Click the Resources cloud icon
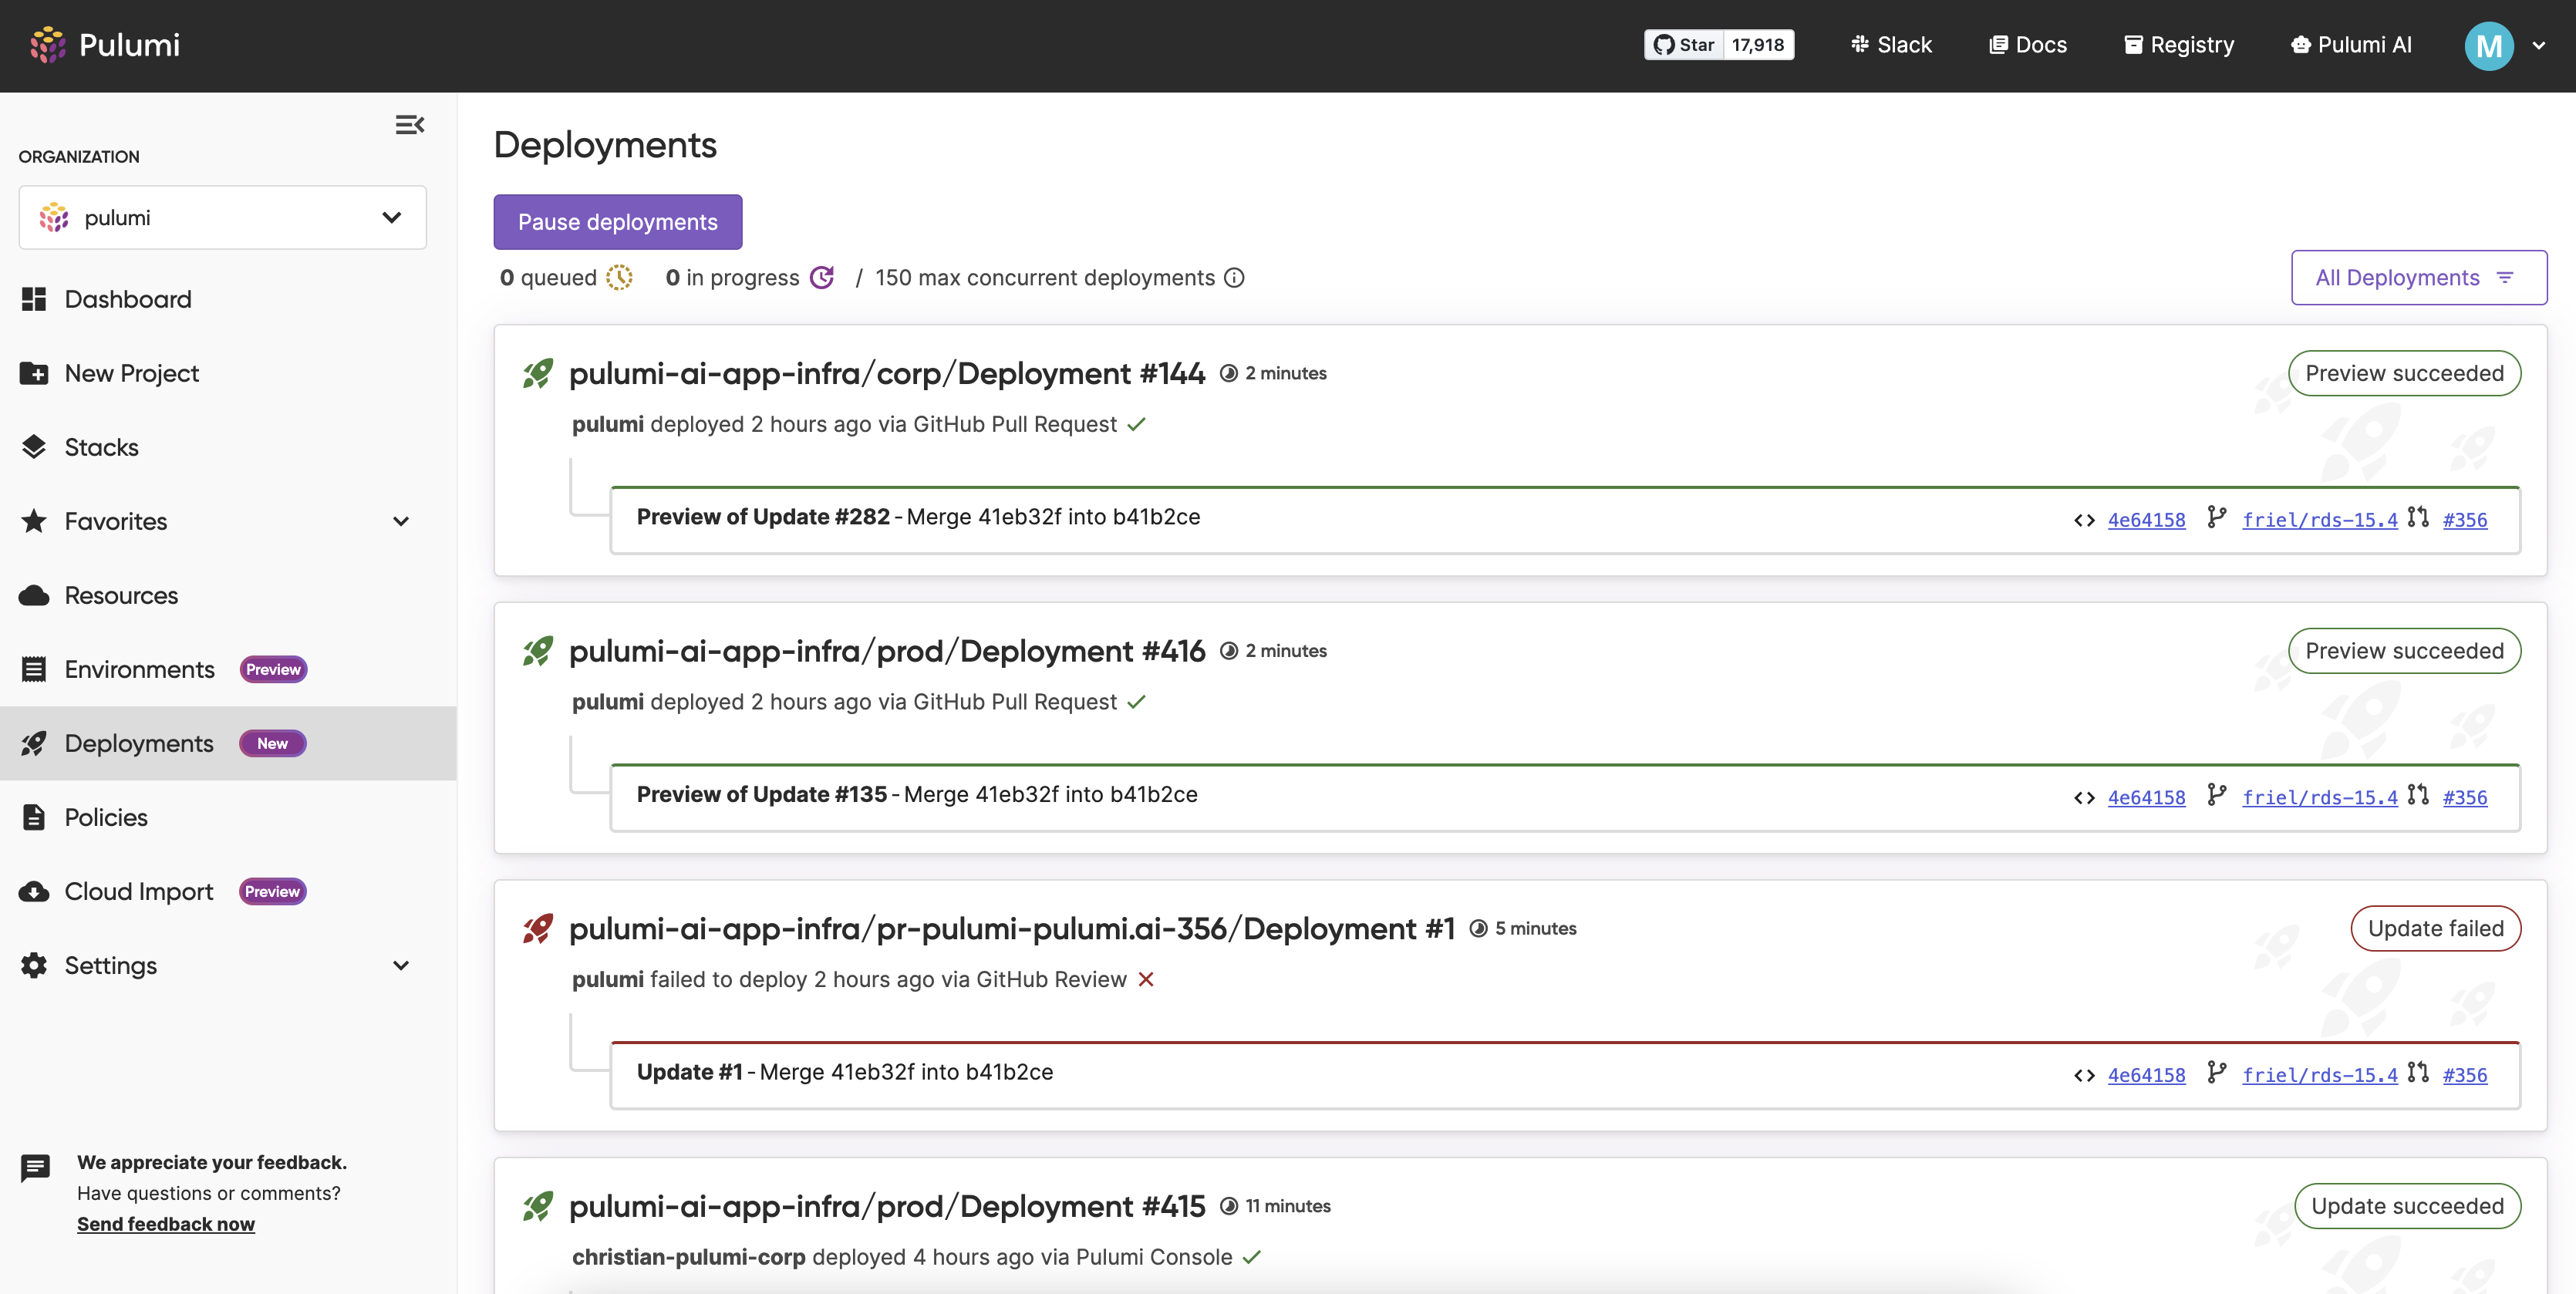Image resolution: width=2576 pixels, height=1294 pixels. click(34, 595)
